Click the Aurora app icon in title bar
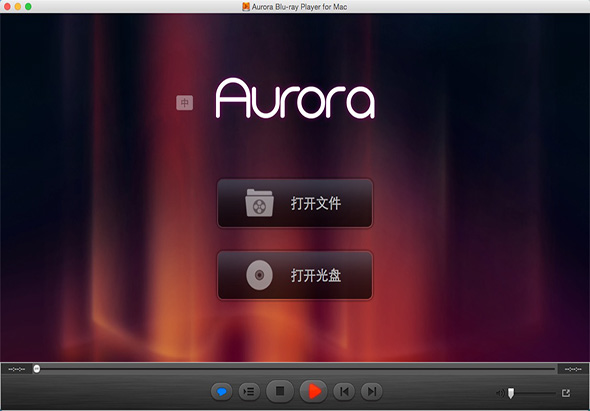 click(246, 7)
